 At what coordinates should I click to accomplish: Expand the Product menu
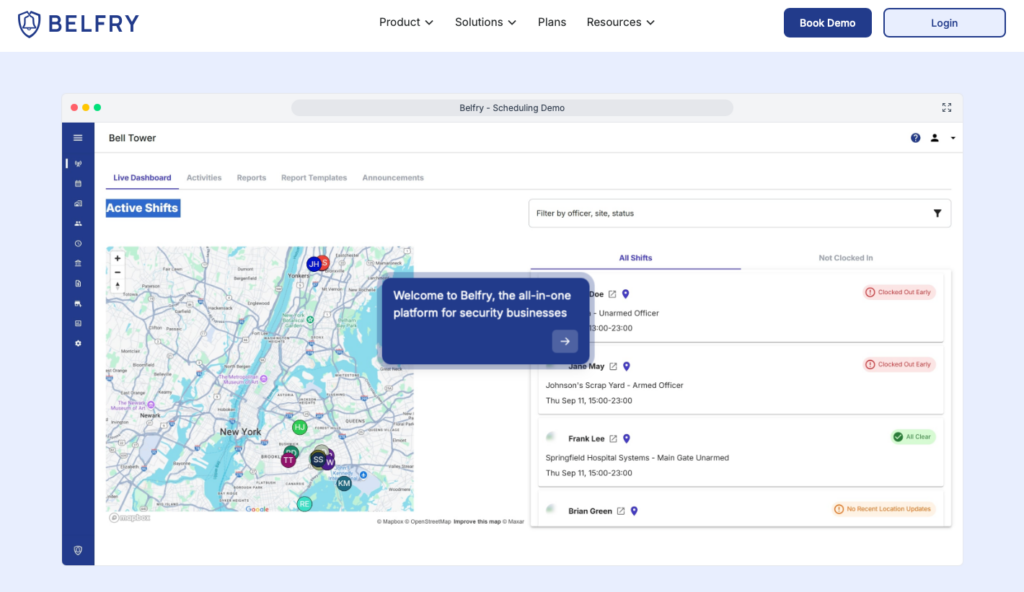click(406, 22)
